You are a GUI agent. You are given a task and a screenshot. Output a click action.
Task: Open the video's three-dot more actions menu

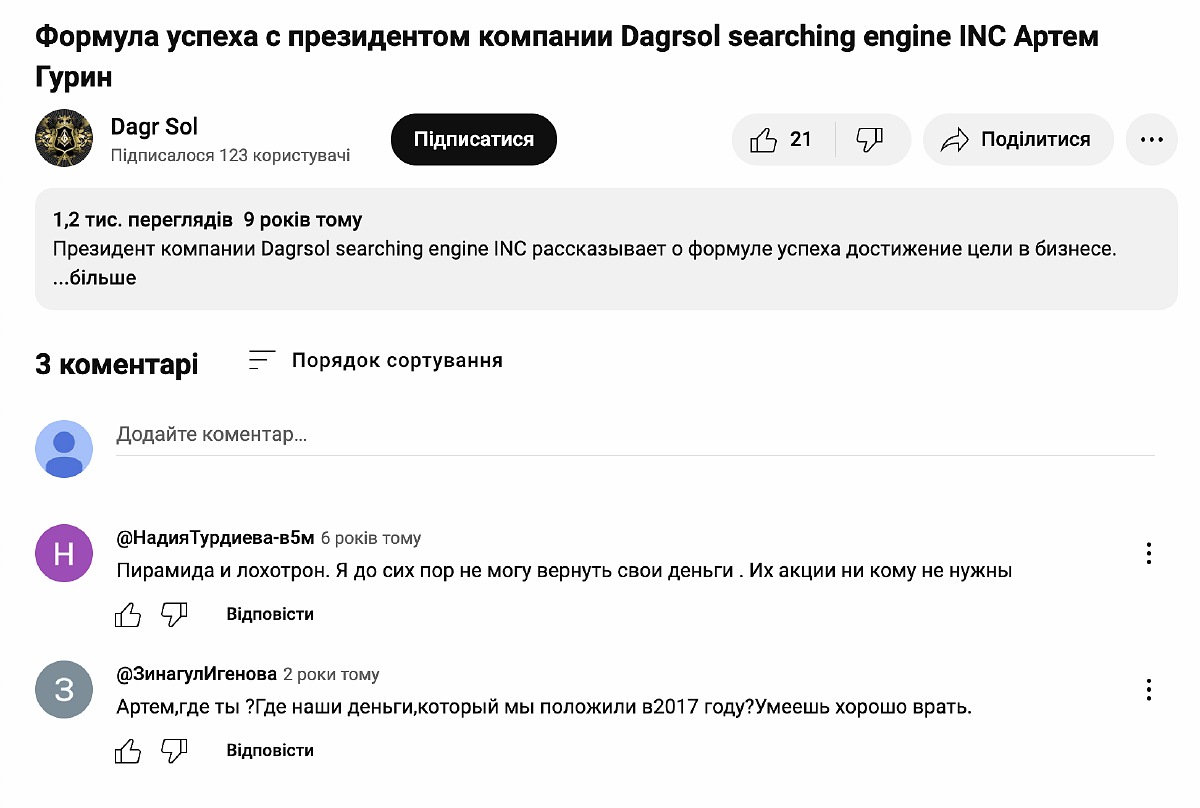tap(1151, 140)
